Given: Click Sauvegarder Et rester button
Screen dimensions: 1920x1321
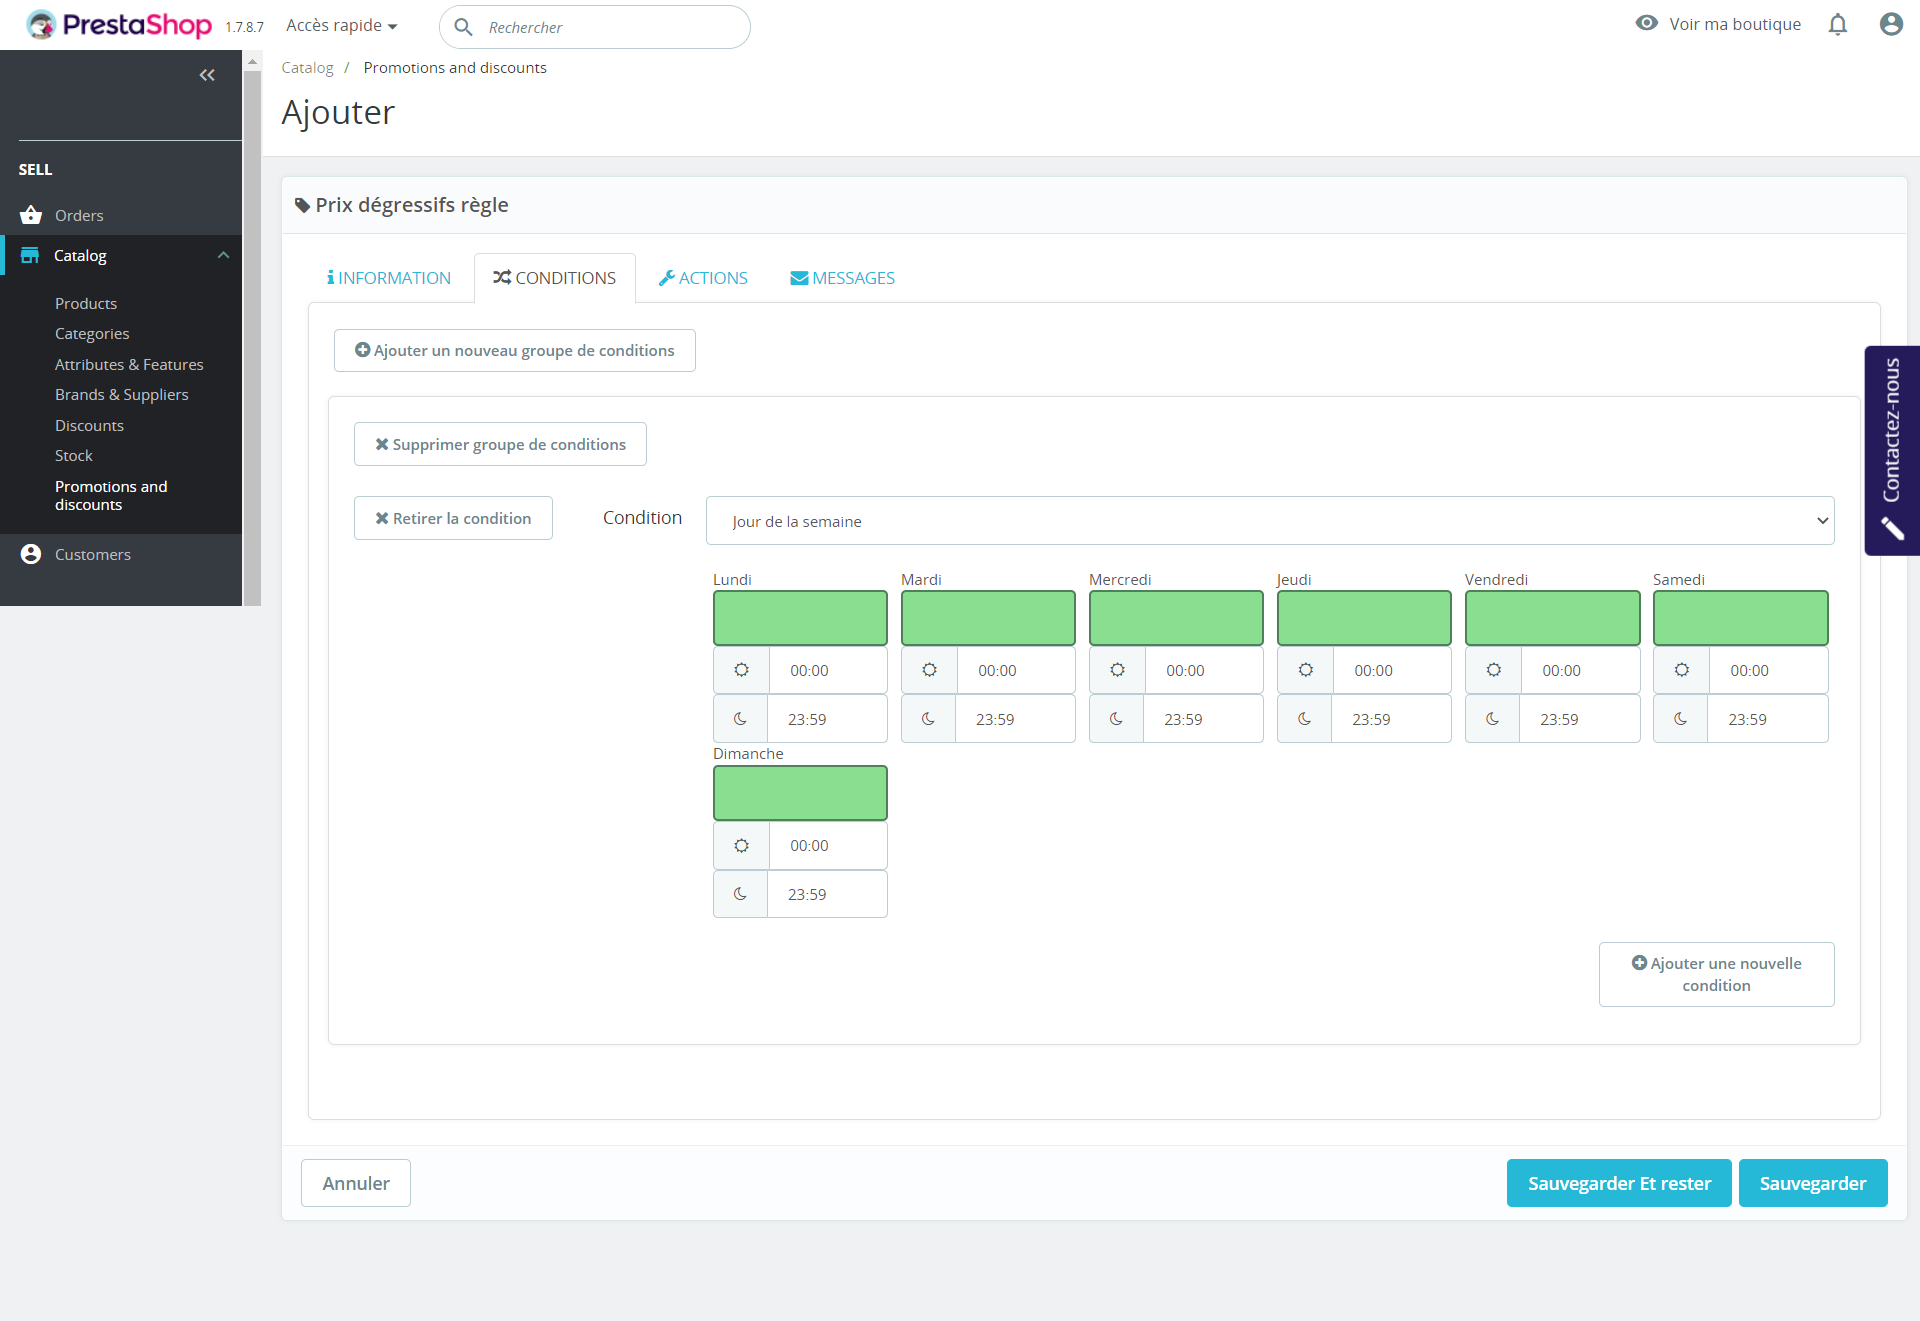Looking at the screenshot, I should (x=1619, y=1183).
